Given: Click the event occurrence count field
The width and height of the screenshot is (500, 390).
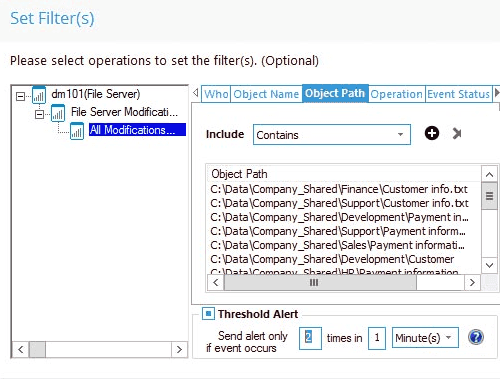Looking at the screenshot, I should click(x=310, y=338).
